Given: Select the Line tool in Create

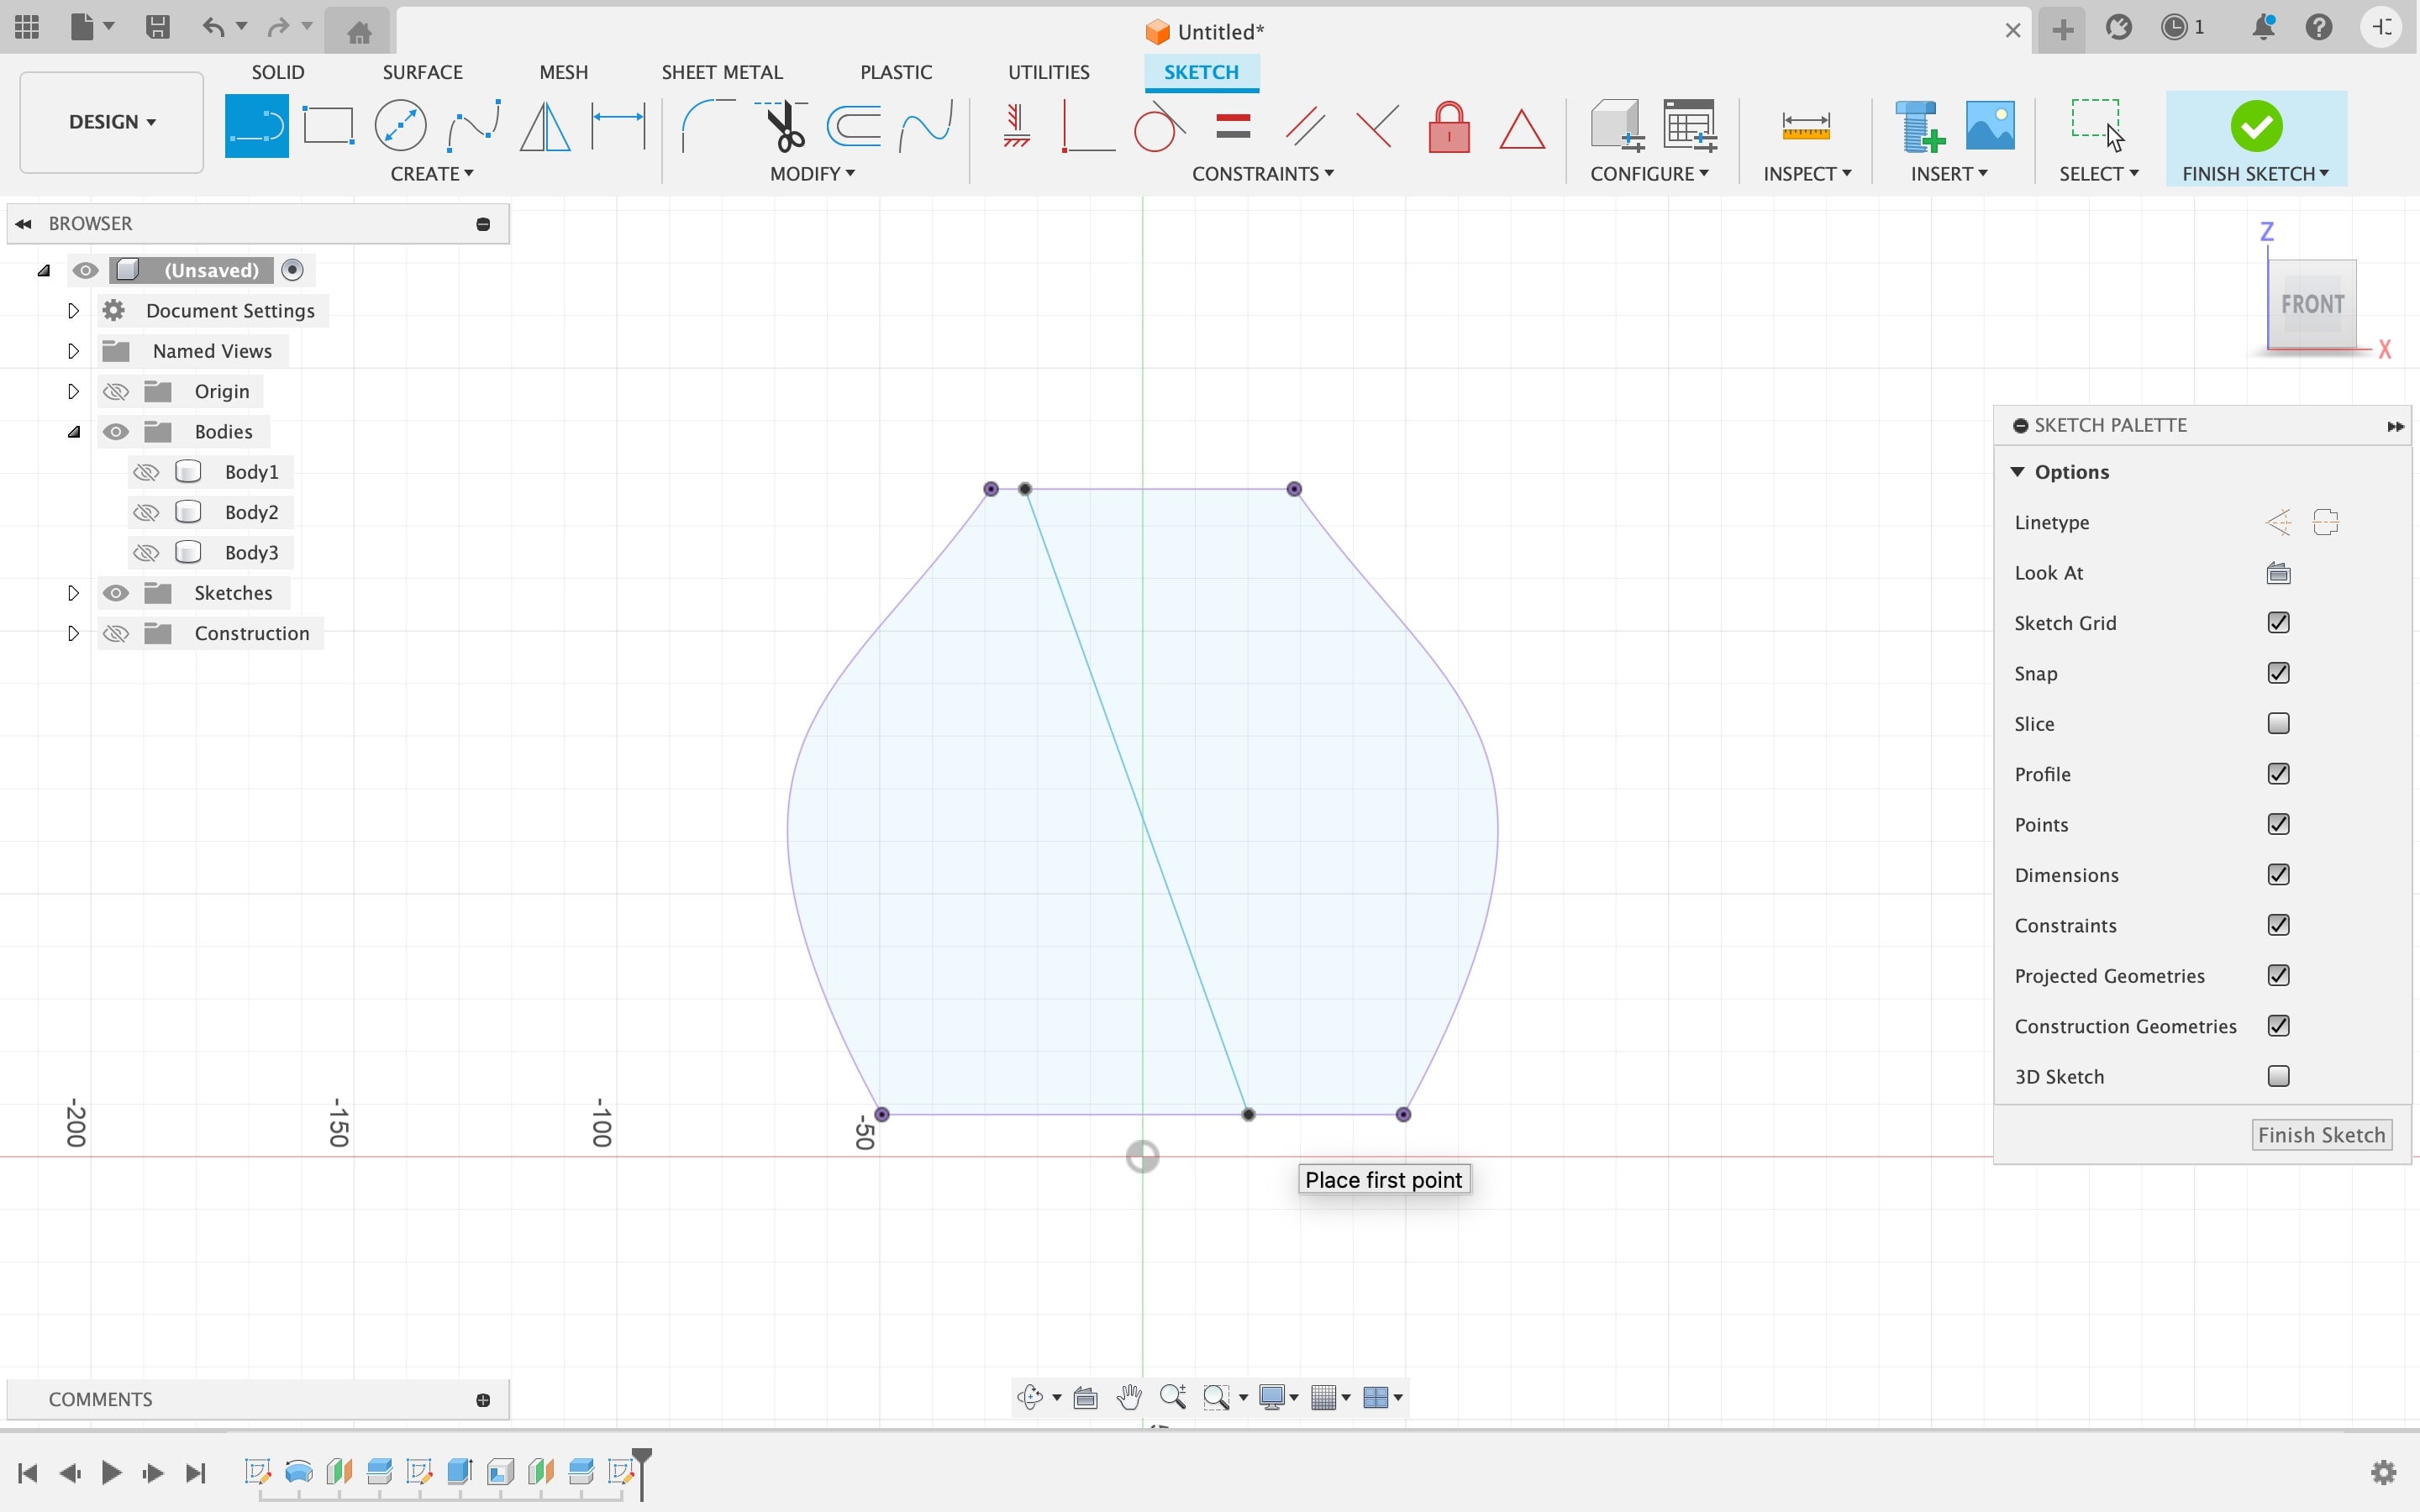Looking at the screenshot, I should pos(256,126).
